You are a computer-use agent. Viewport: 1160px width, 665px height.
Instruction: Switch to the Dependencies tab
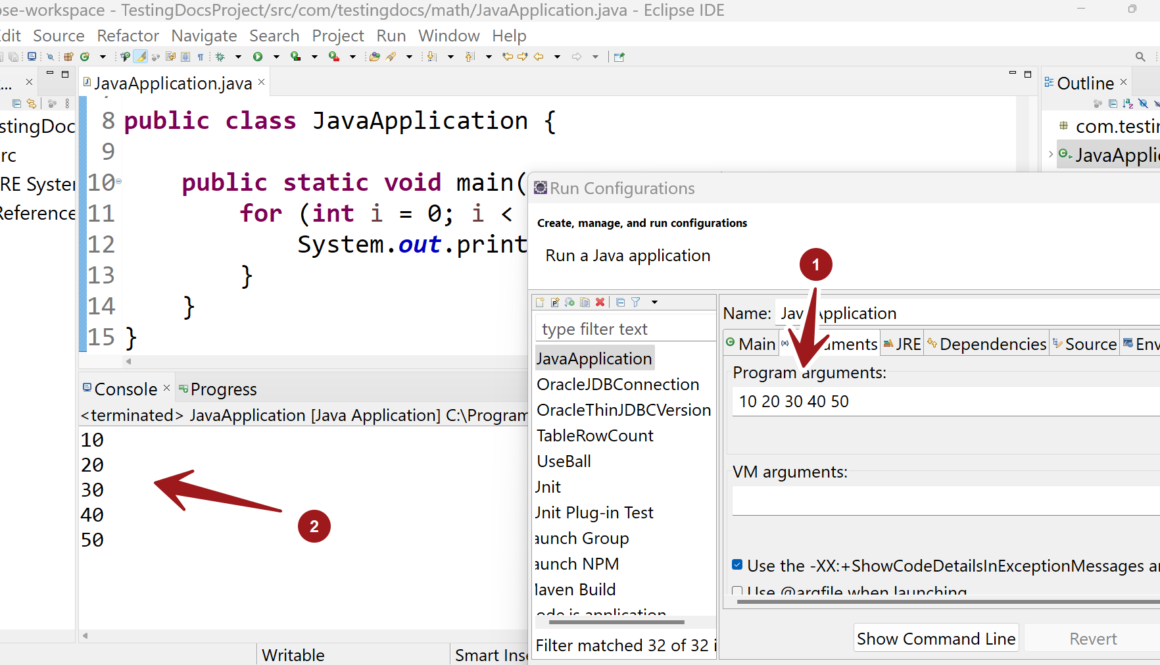(986, 344)
